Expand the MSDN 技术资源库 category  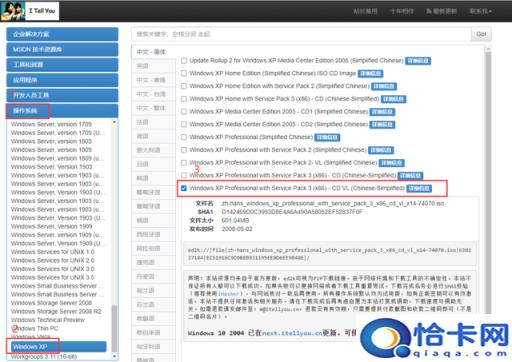coord(62,49)
